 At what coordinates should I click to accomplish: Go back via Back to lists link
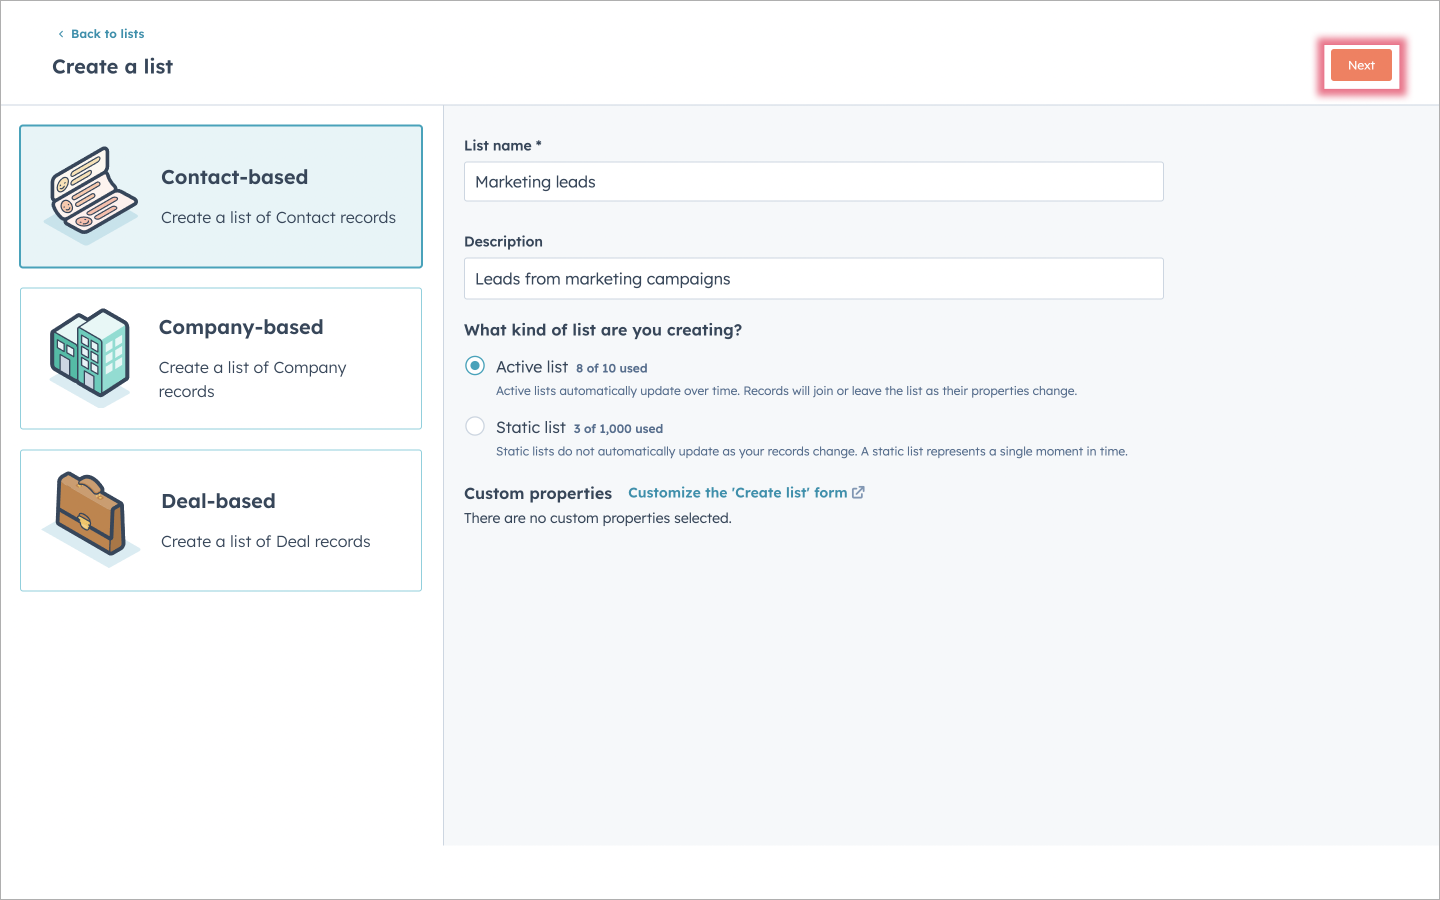coord(107,34)
